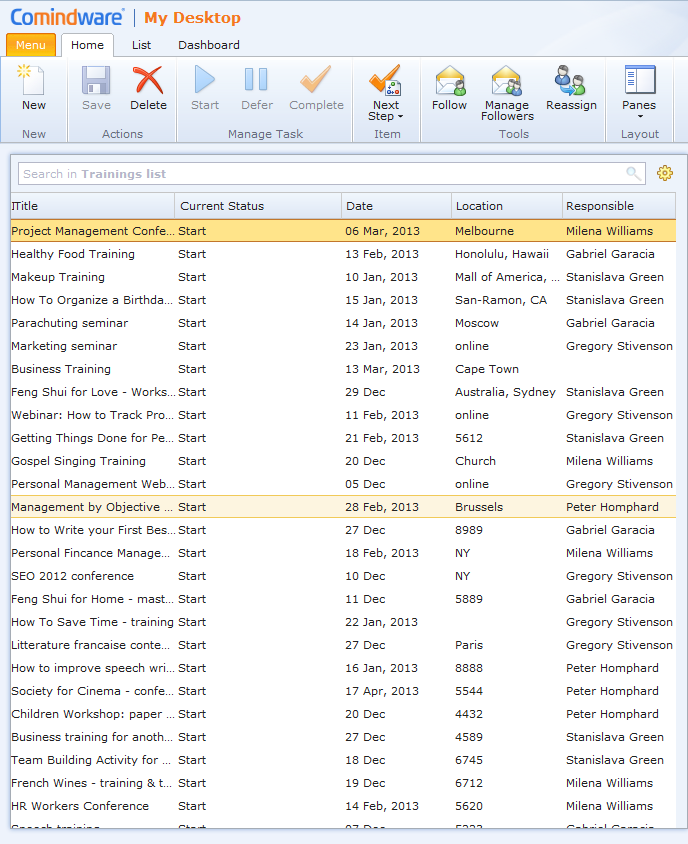The image size is (688, 844).
Task: Click the Comindware logo
Action: (x=67, y=17)
